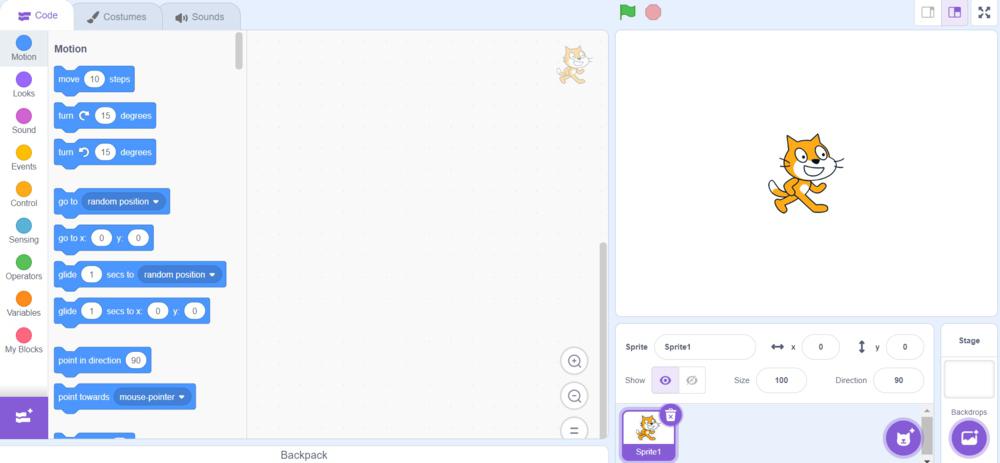Open point towards mouse-pointer dropdown
This screenshot has height=463, width=1000.
[153, 397]
